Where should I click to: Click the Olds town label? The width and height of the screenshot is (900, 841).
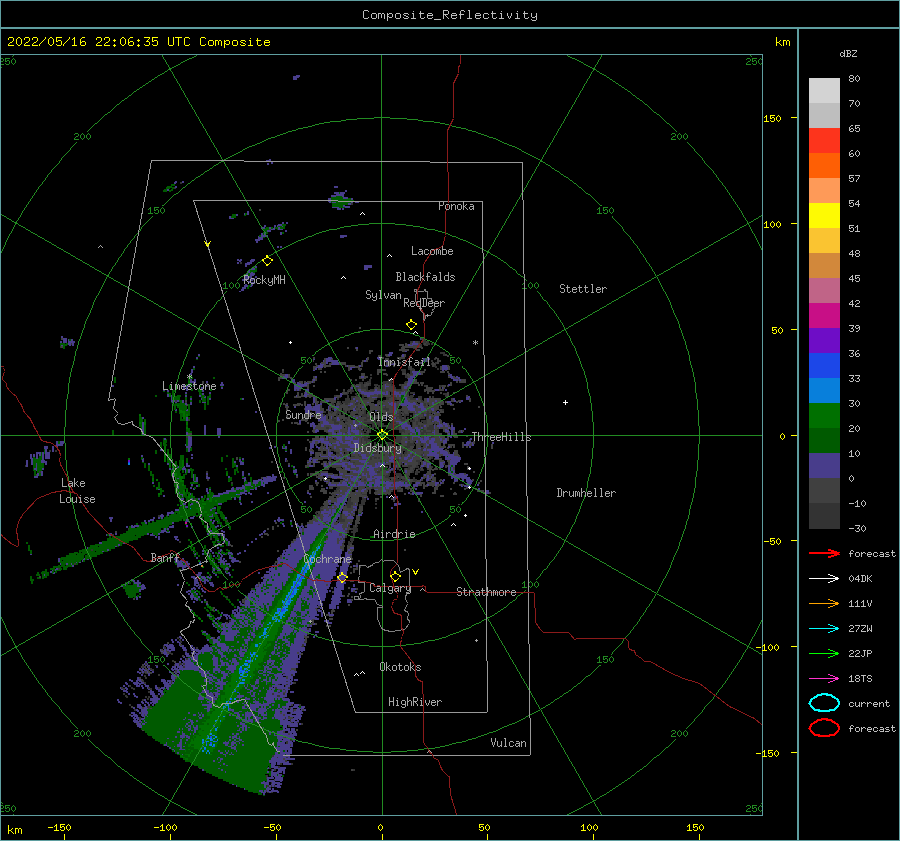click(381, 417)
